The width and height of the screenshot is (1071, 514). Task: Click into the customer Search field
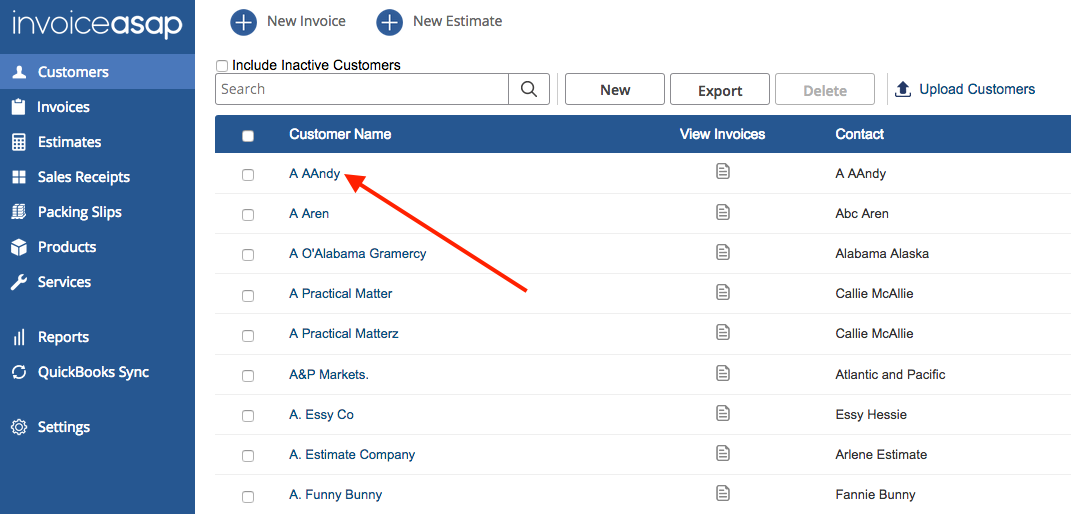[x=362, y=89]
